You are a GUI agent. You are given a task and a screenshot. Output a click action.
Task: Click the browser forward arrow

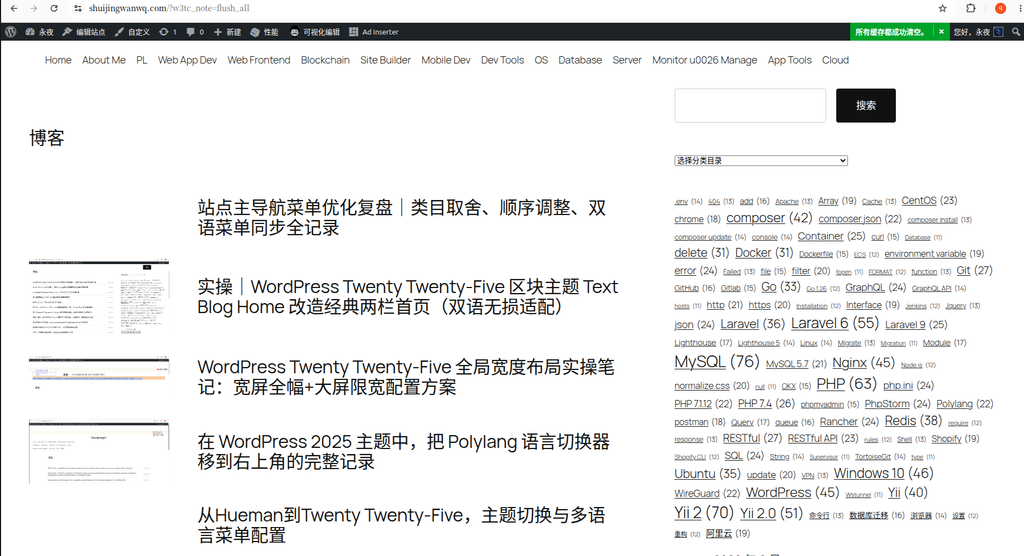coord(34,8)
